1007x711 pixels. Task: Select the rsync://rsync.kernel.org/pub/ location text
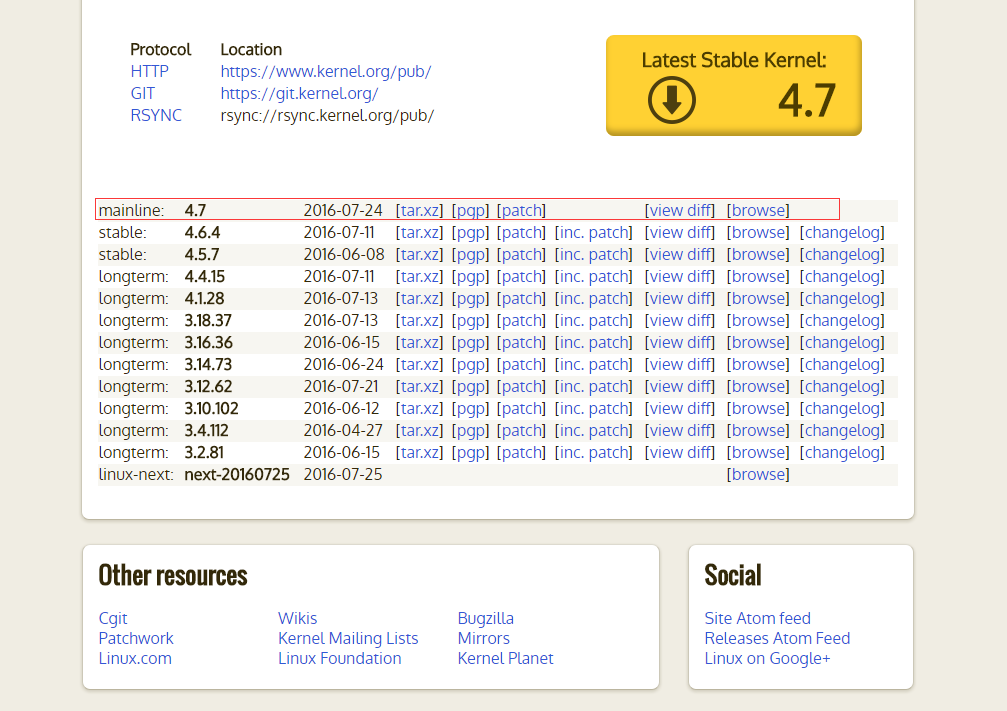pyautogui.click(x=328, y=115)
